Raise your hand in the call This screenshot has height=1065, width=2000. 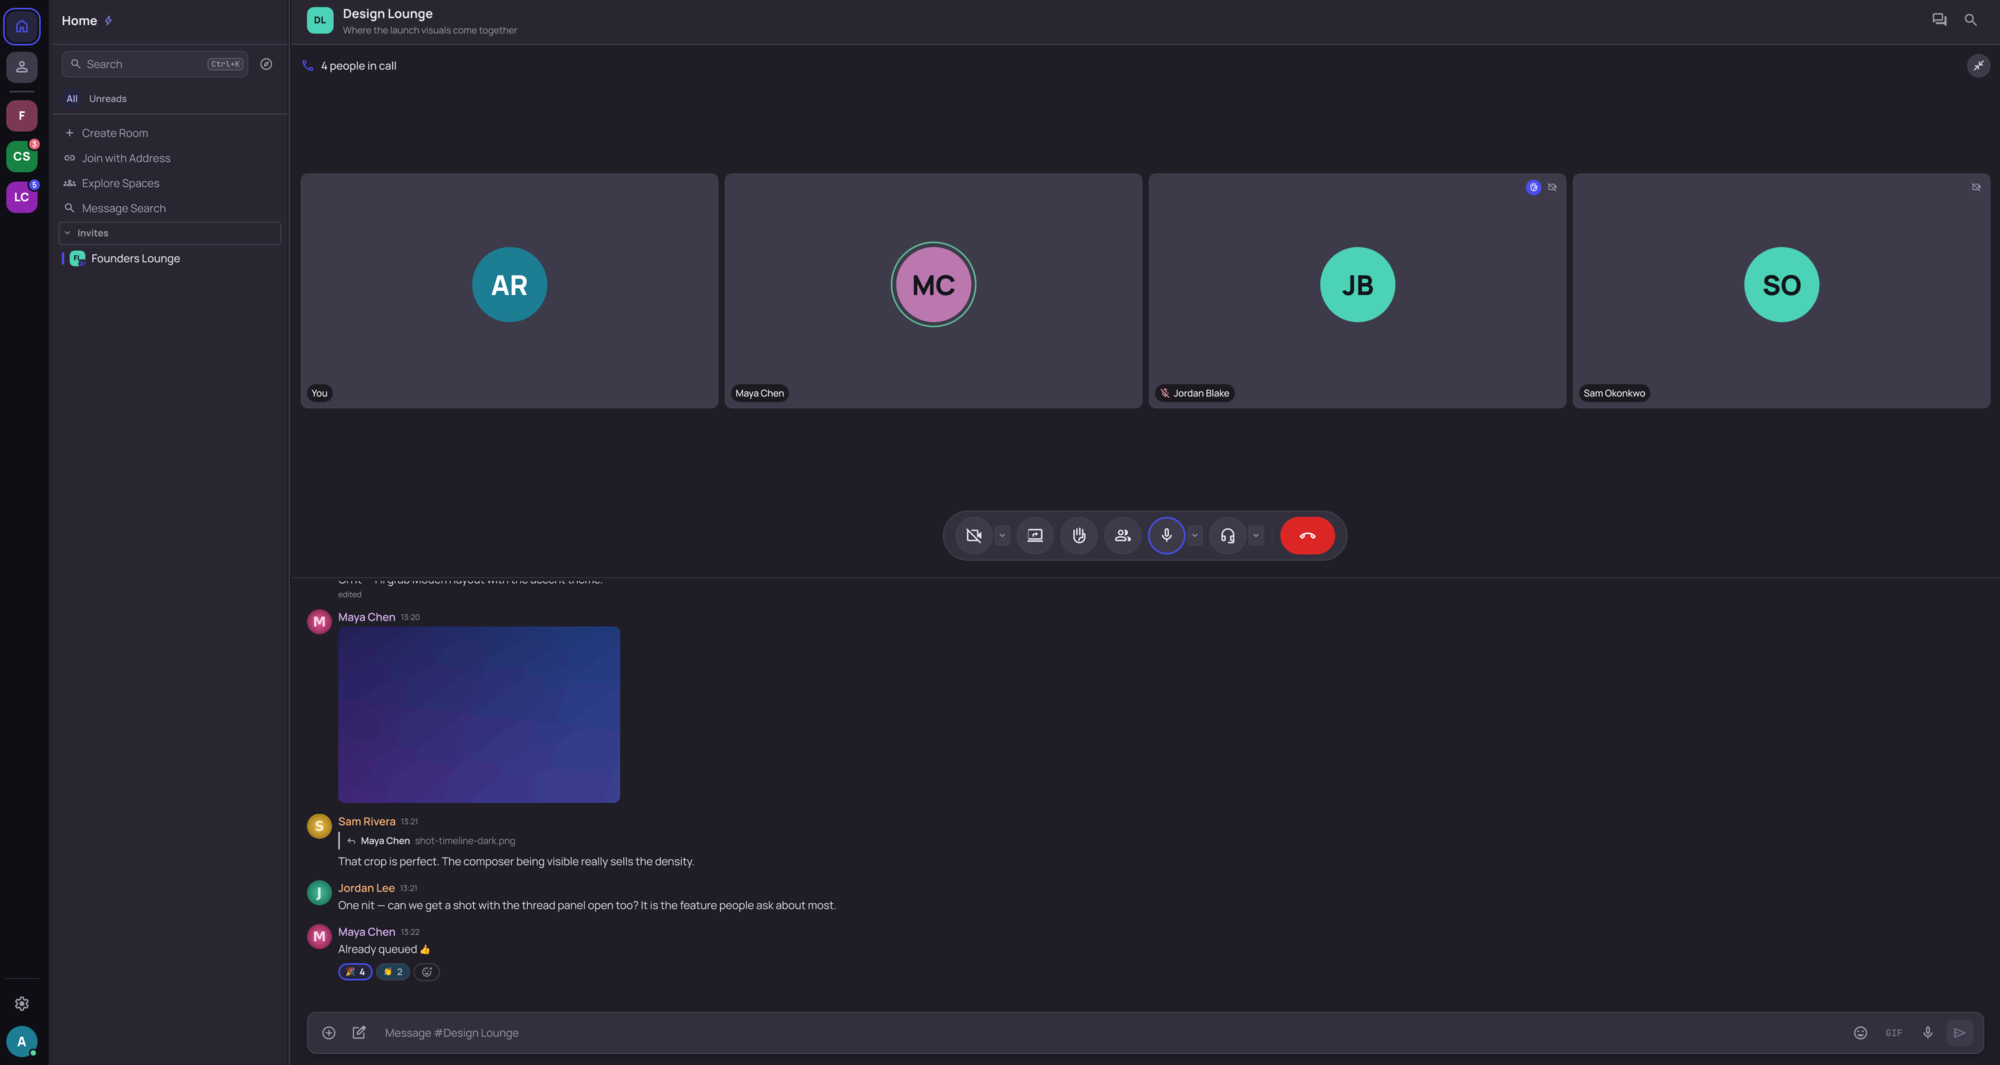(1079, 536)
